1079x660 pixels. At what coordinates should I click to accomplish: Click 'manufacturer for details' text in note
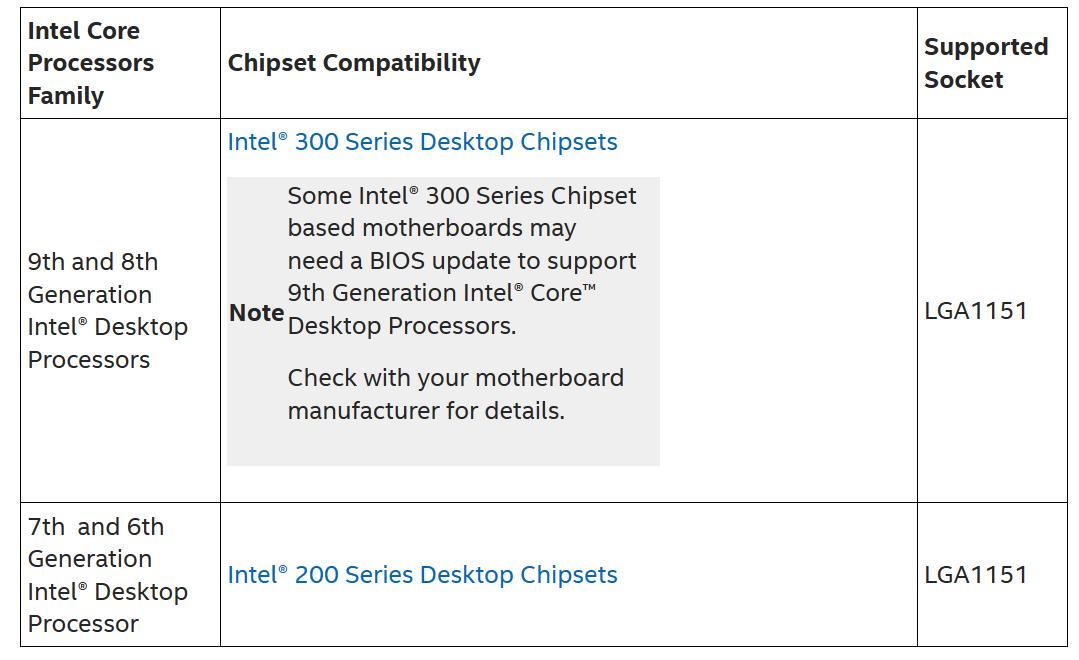pos(426,411)
